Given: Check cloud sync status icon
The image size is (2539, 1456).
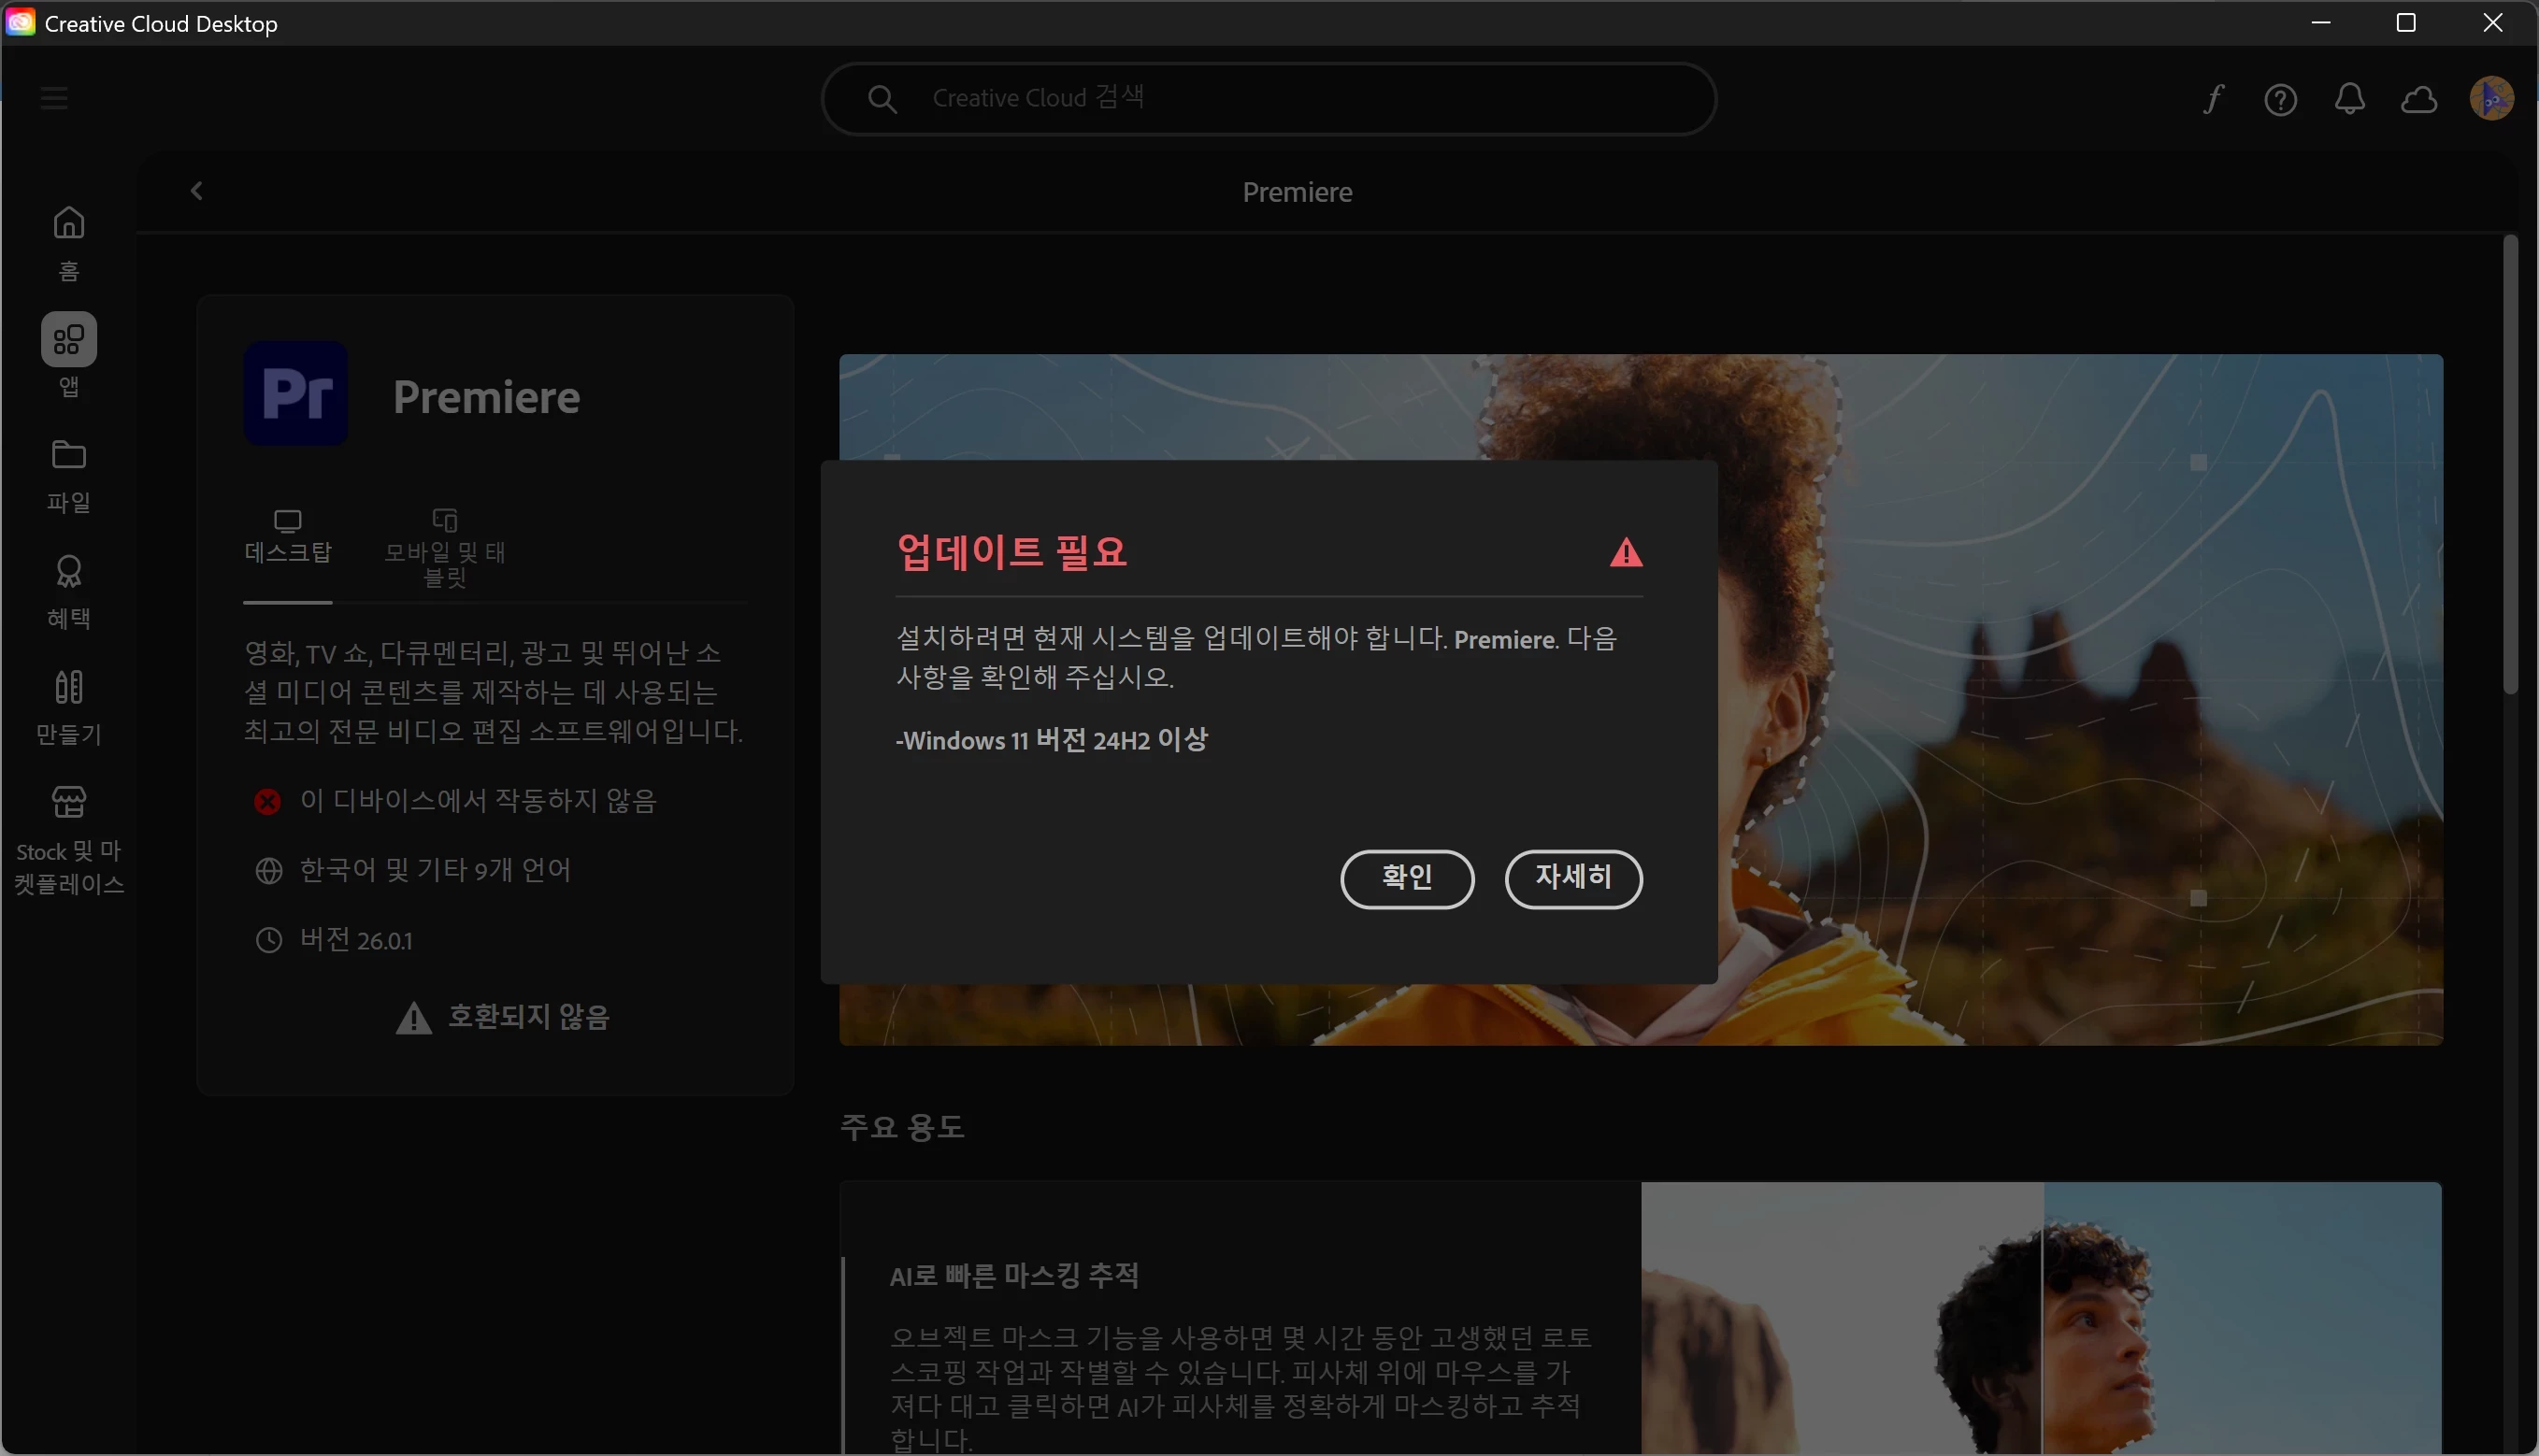Looking at the screenshot, I should tap(2419, 99).
